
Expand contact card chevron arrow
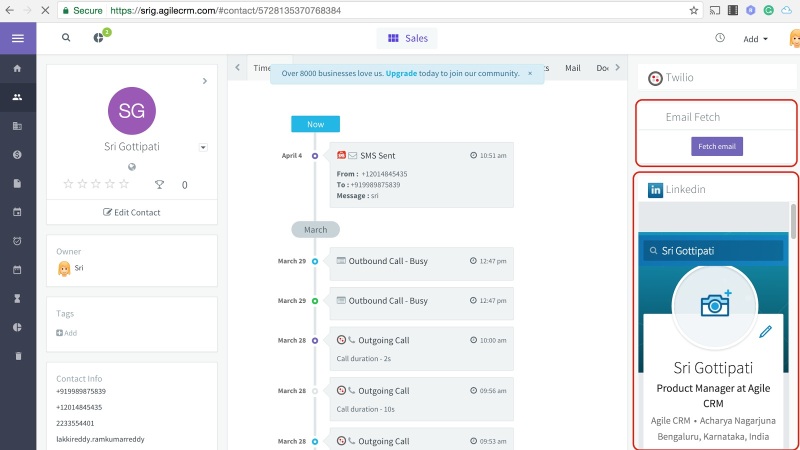click(205, 81)
